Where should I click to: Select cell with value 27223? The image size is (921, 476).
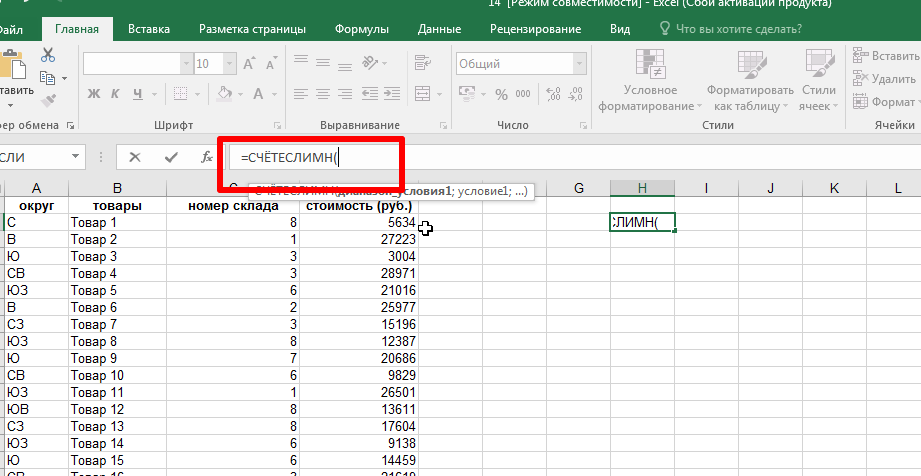[359, 239]
